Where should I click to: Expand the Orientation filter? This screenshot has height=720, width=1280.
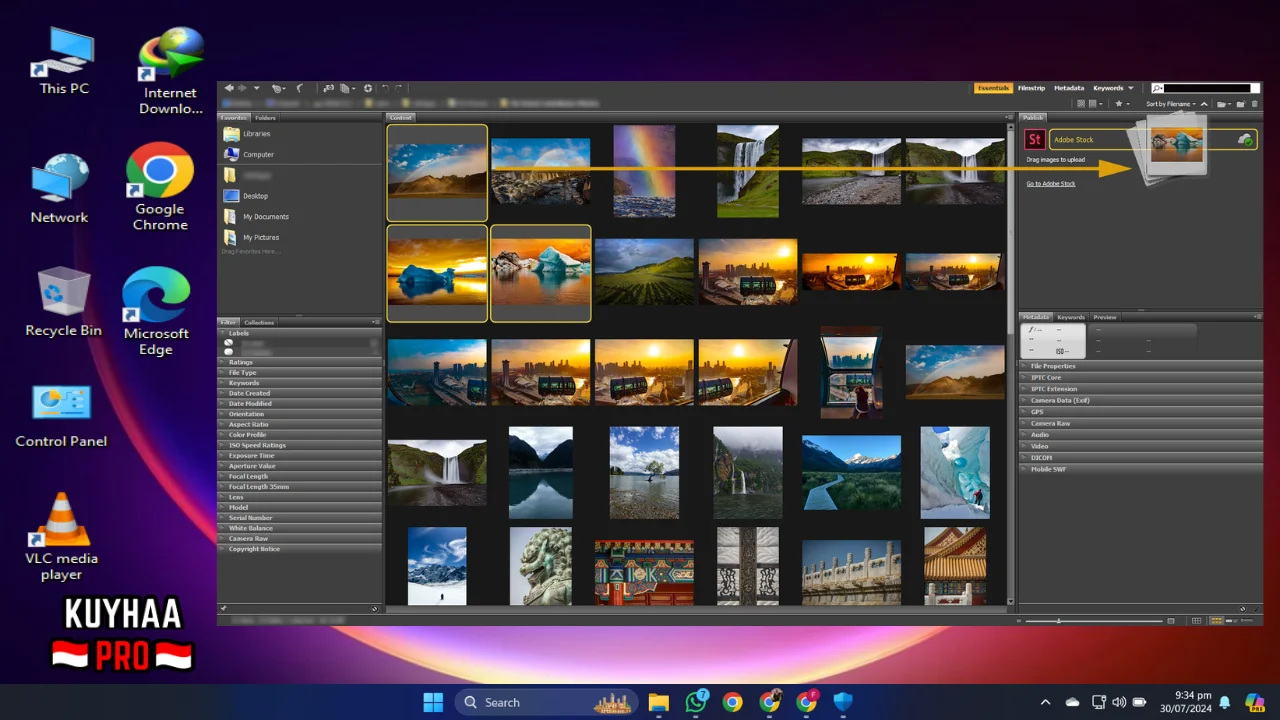tap(299, 414)
